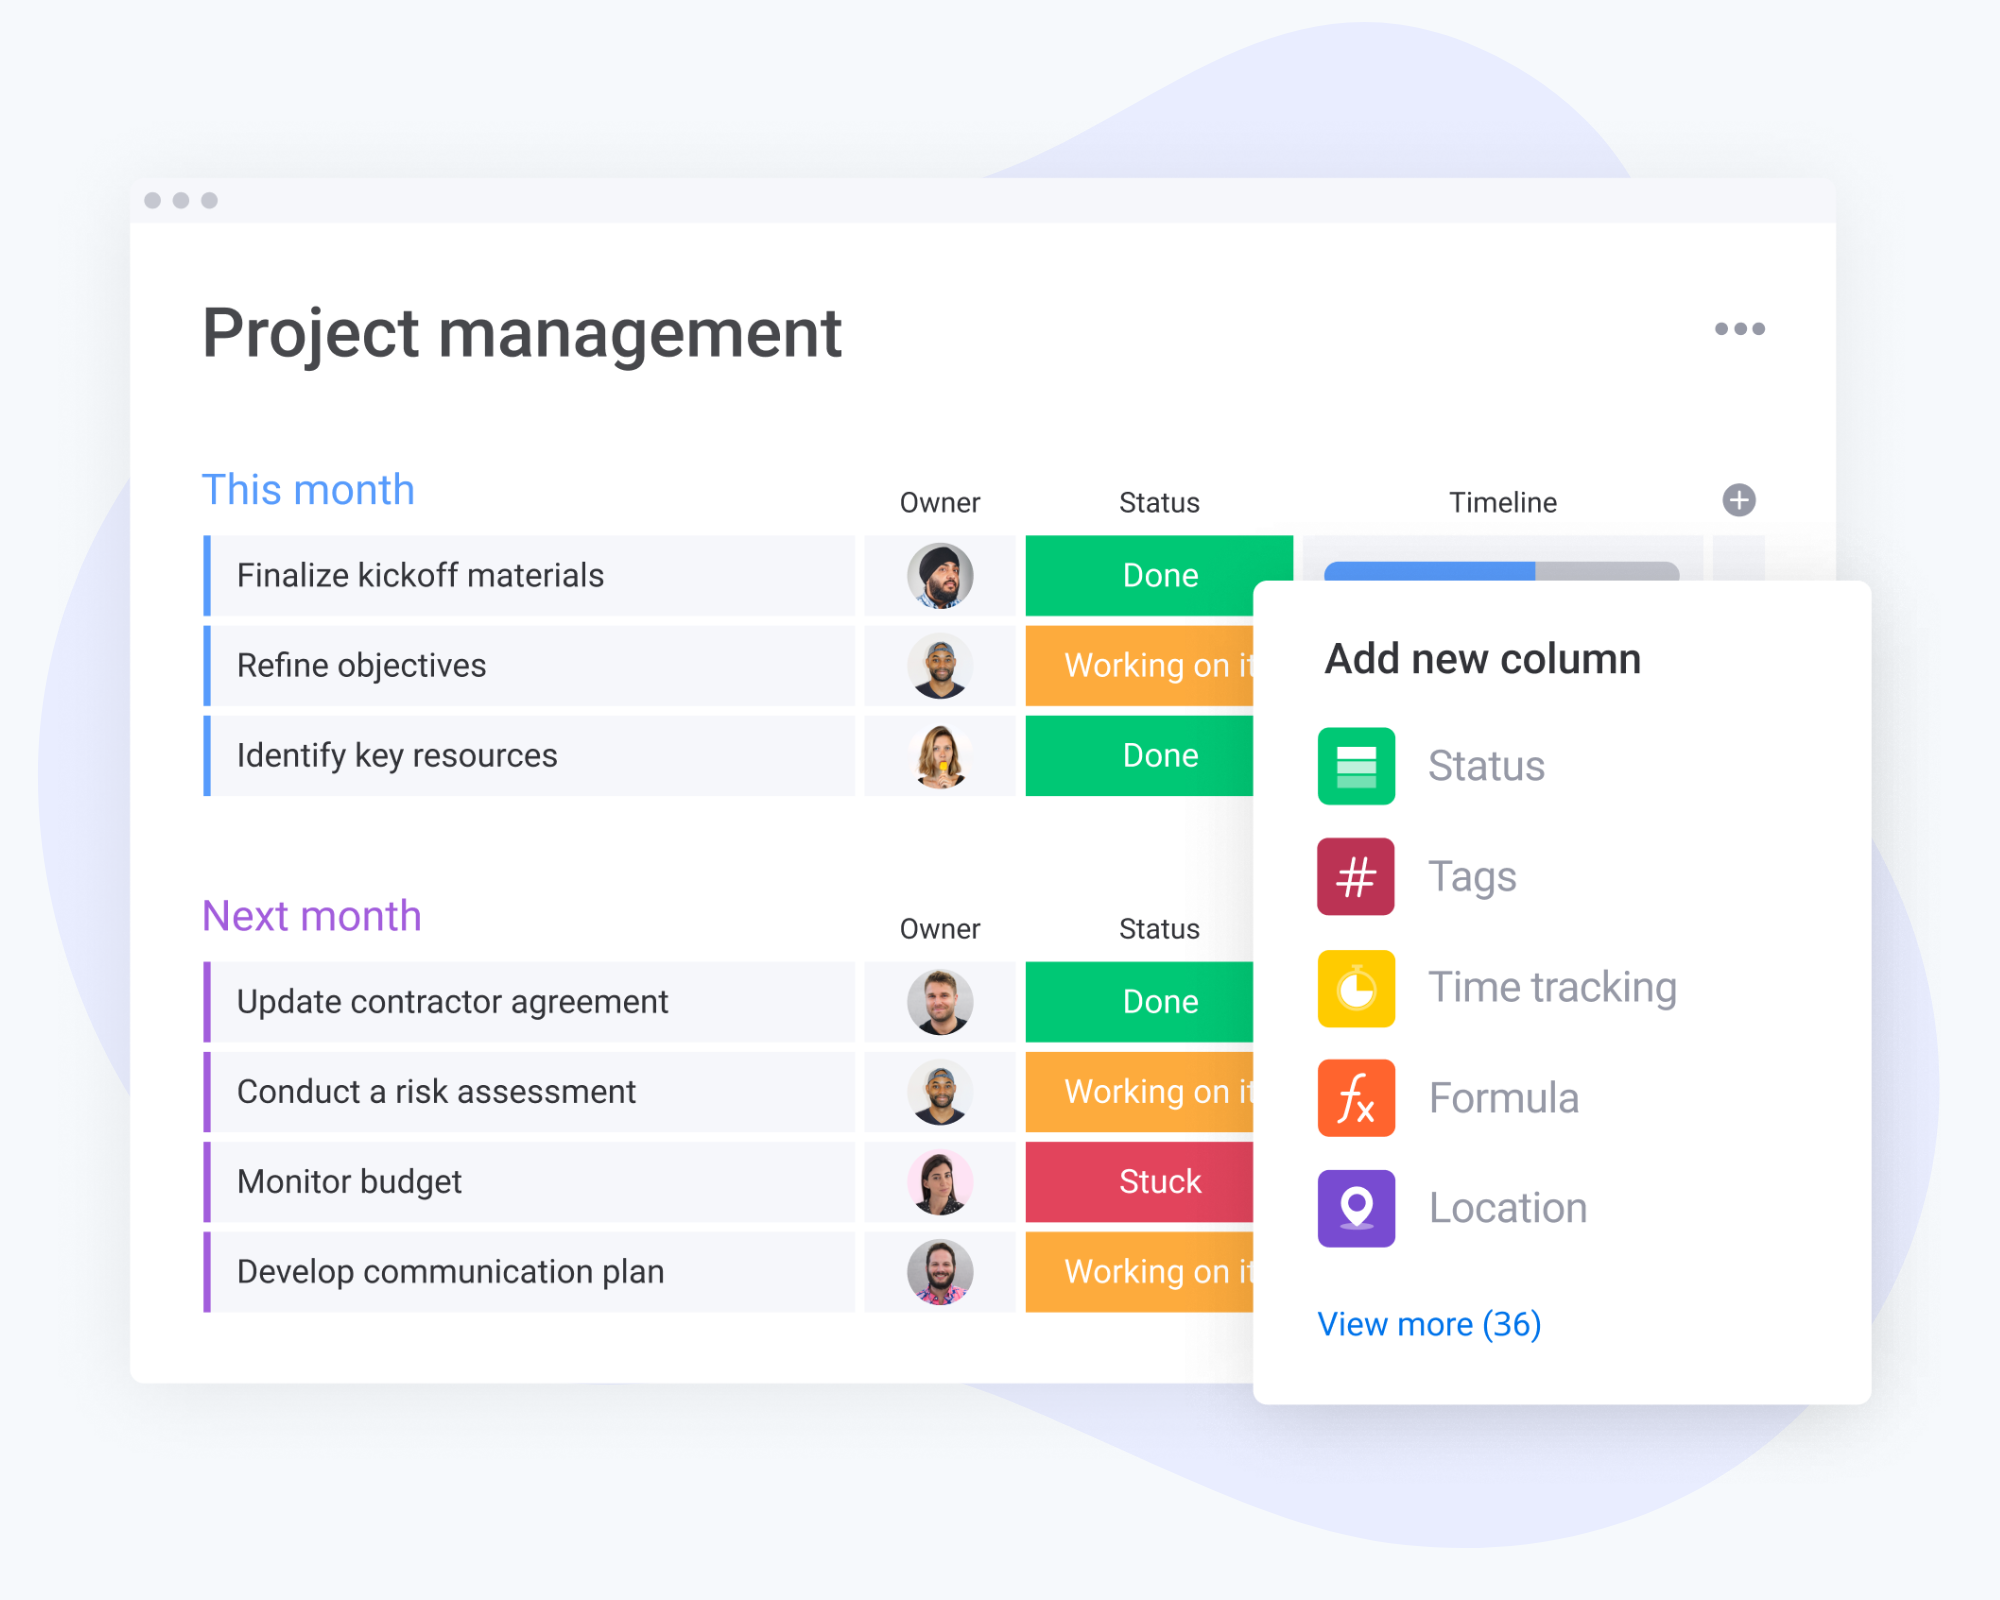Collapse the This month group title
Image resolution: width=2000 pixels, height=1600 pixels.
coord(308,490)
